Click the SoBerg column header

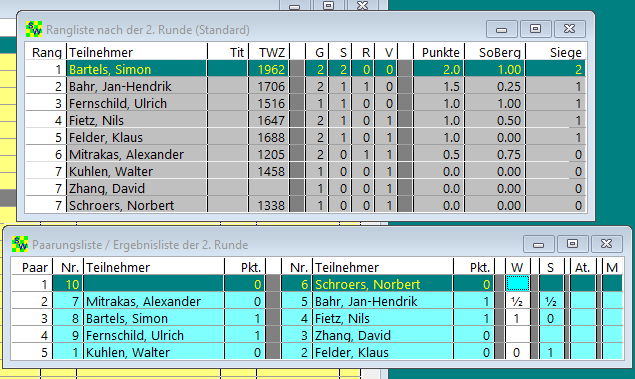click(499, 52)
